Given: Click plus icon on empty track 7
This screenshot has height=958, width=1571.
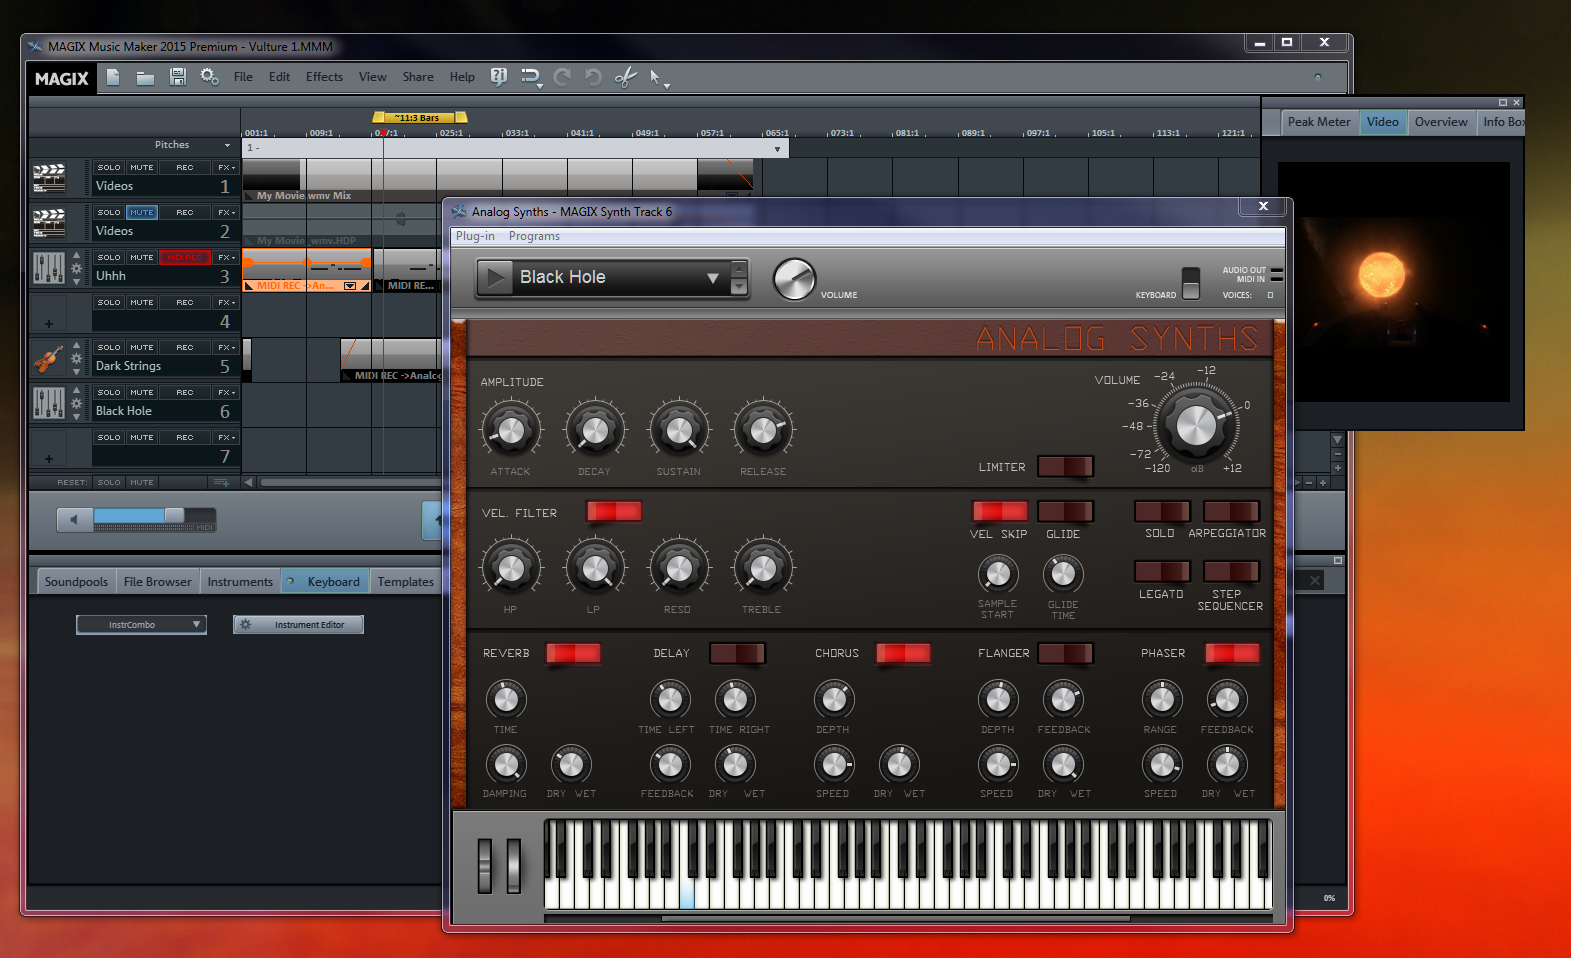Looking at the screenshot, I should pyautogui.click(x=49, y=459).
